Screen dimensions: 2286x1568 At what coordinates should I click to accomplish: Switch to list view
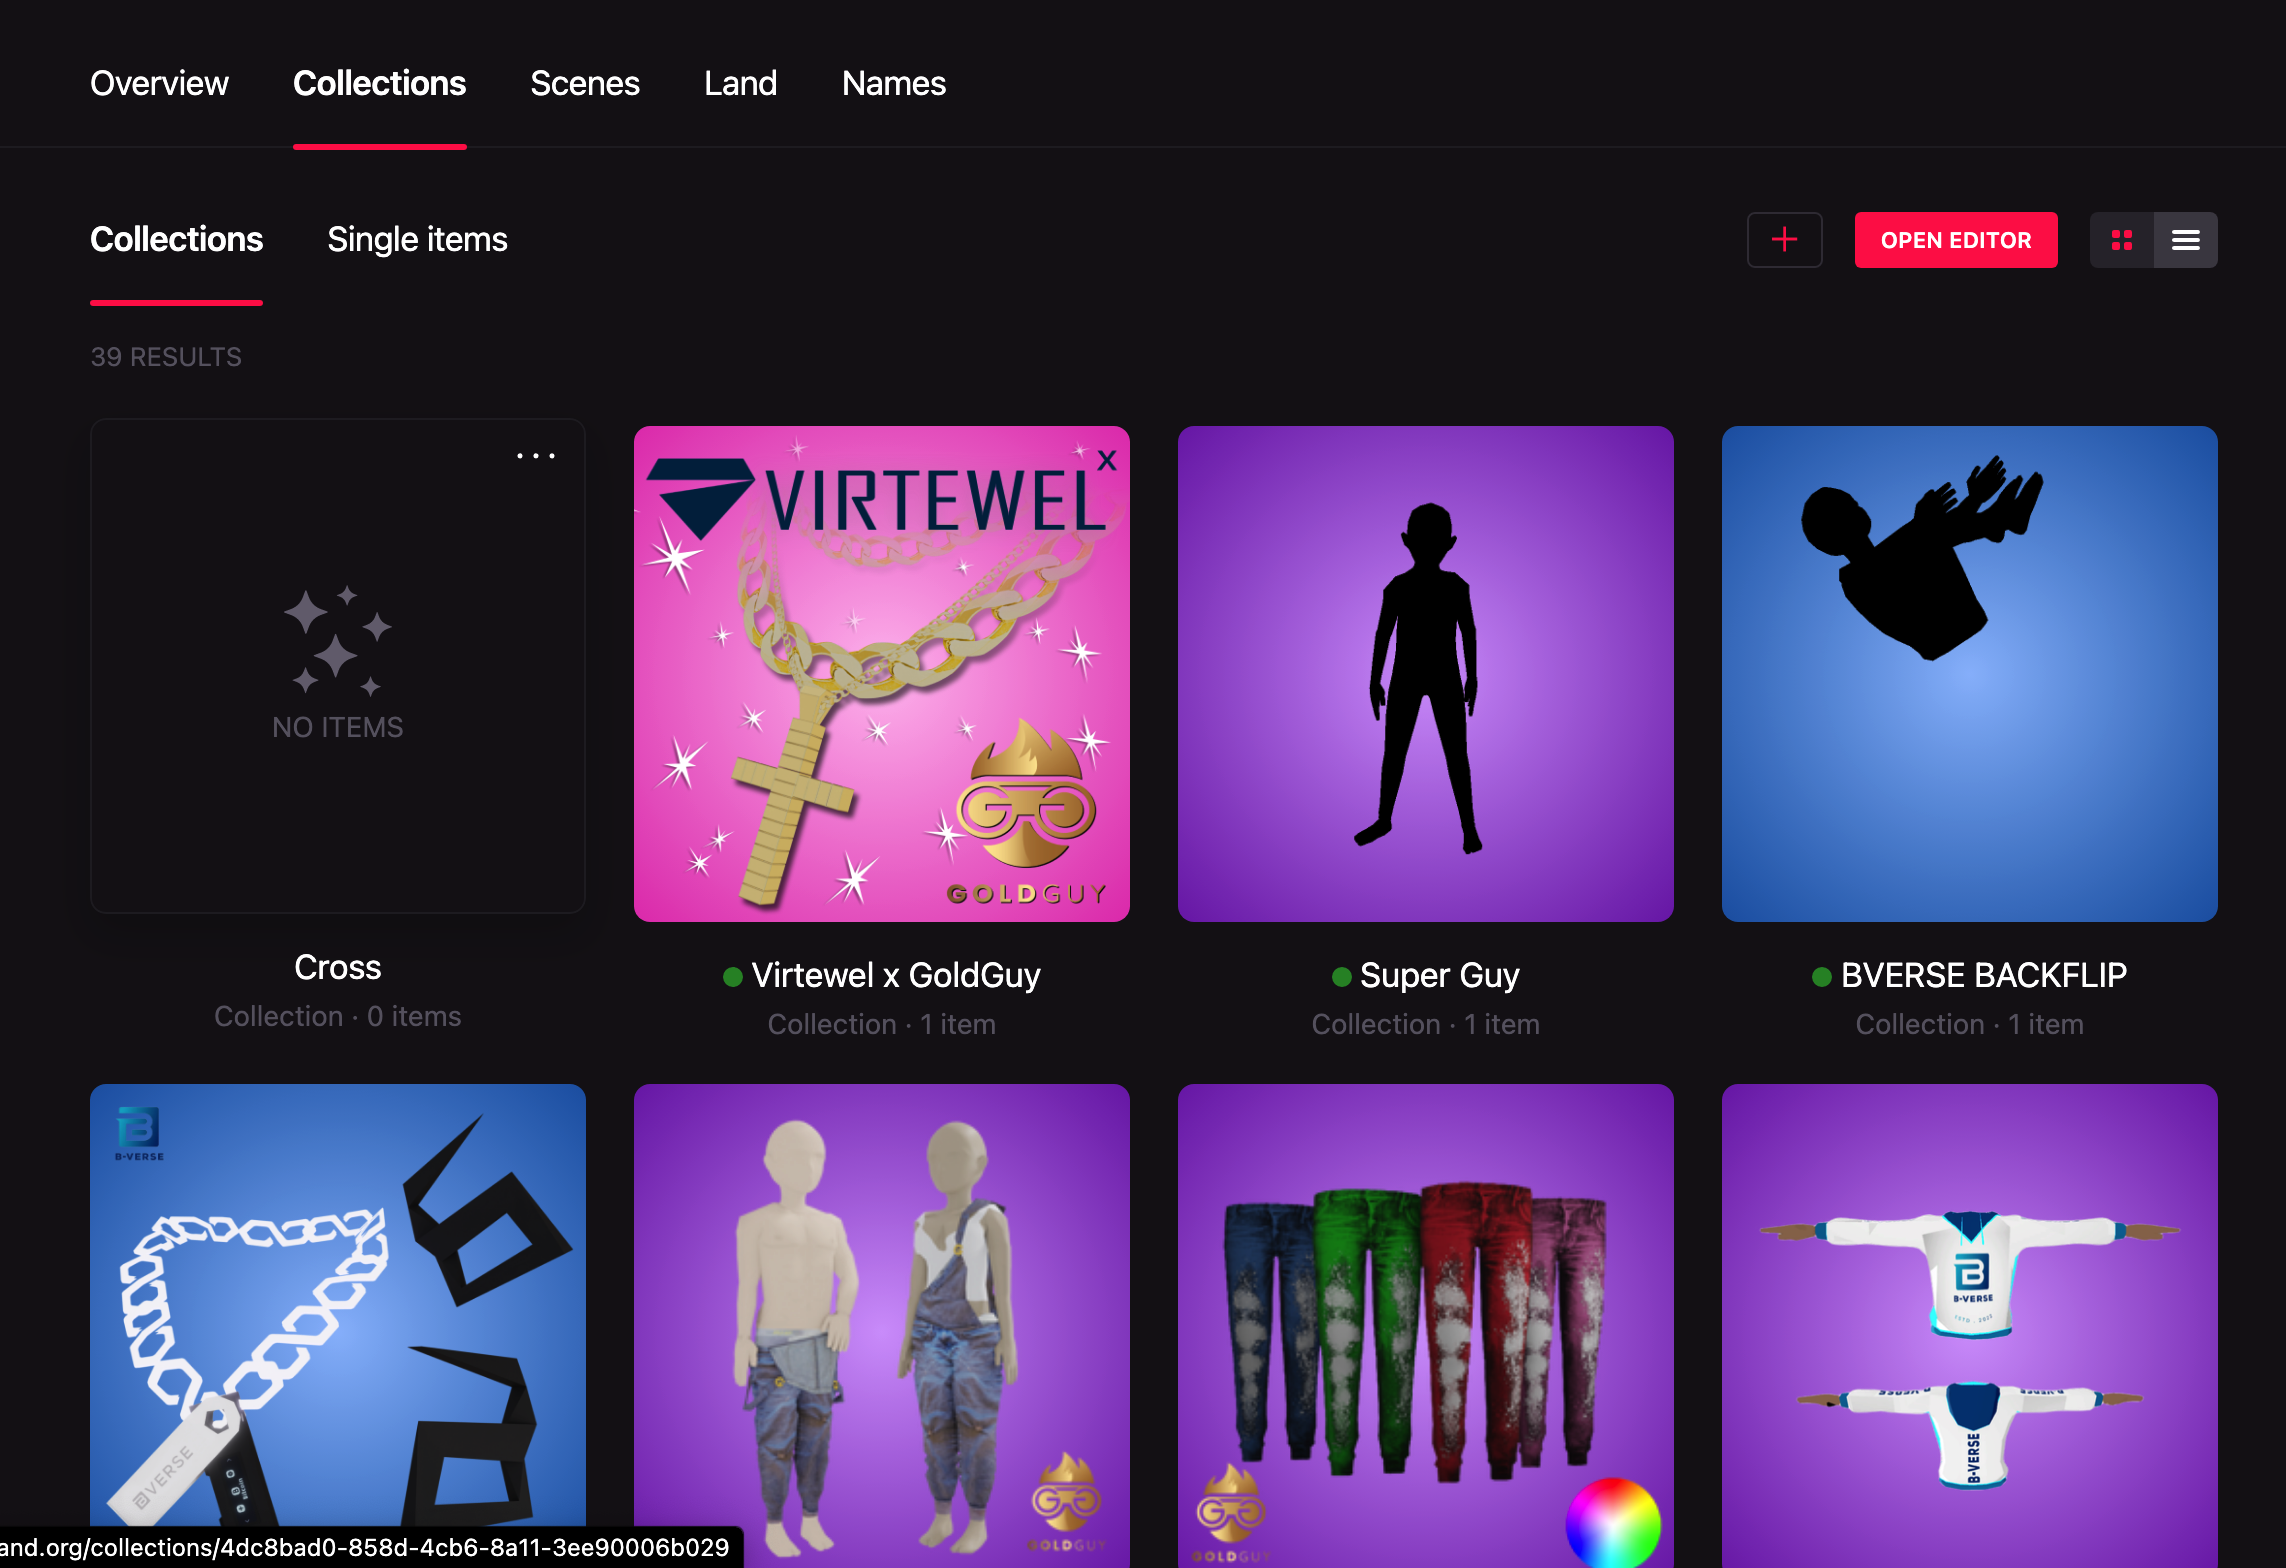pos(2185,240)
